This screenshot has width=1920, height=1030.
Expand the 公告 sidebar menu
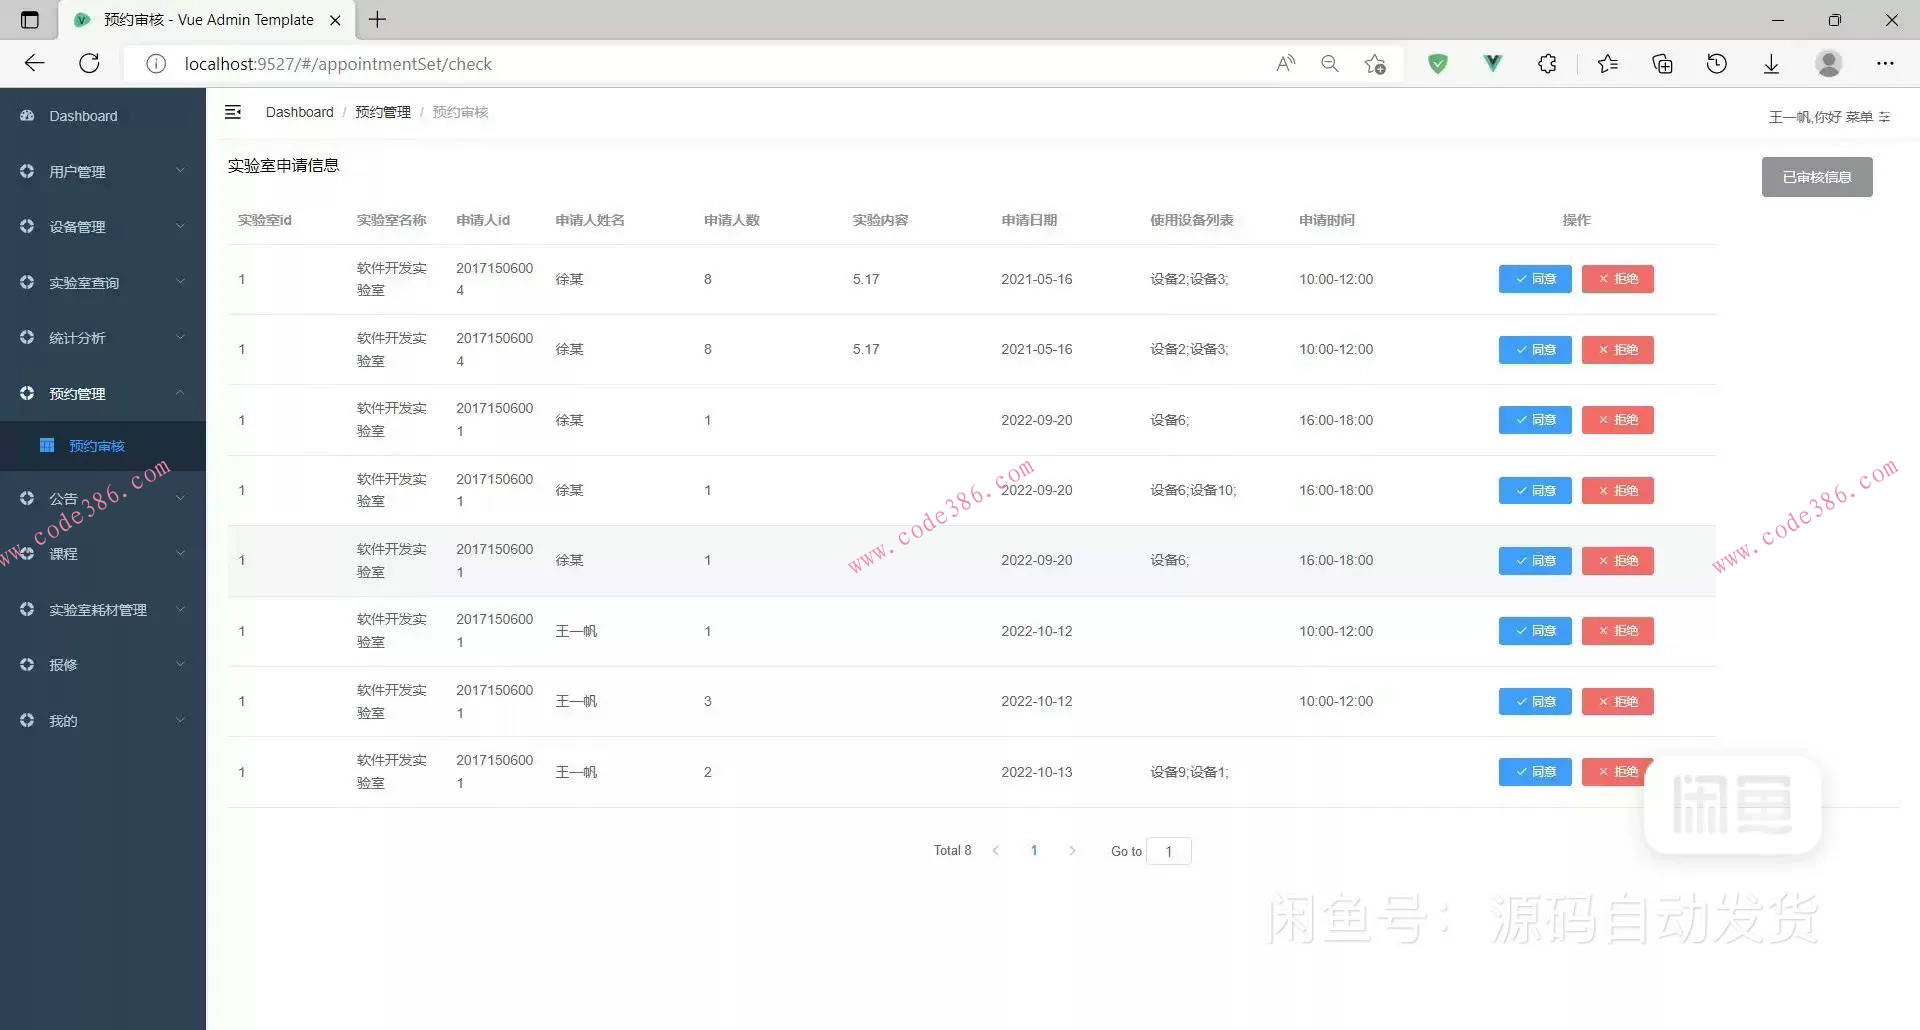pyautogui.click(x=64, y=498)
